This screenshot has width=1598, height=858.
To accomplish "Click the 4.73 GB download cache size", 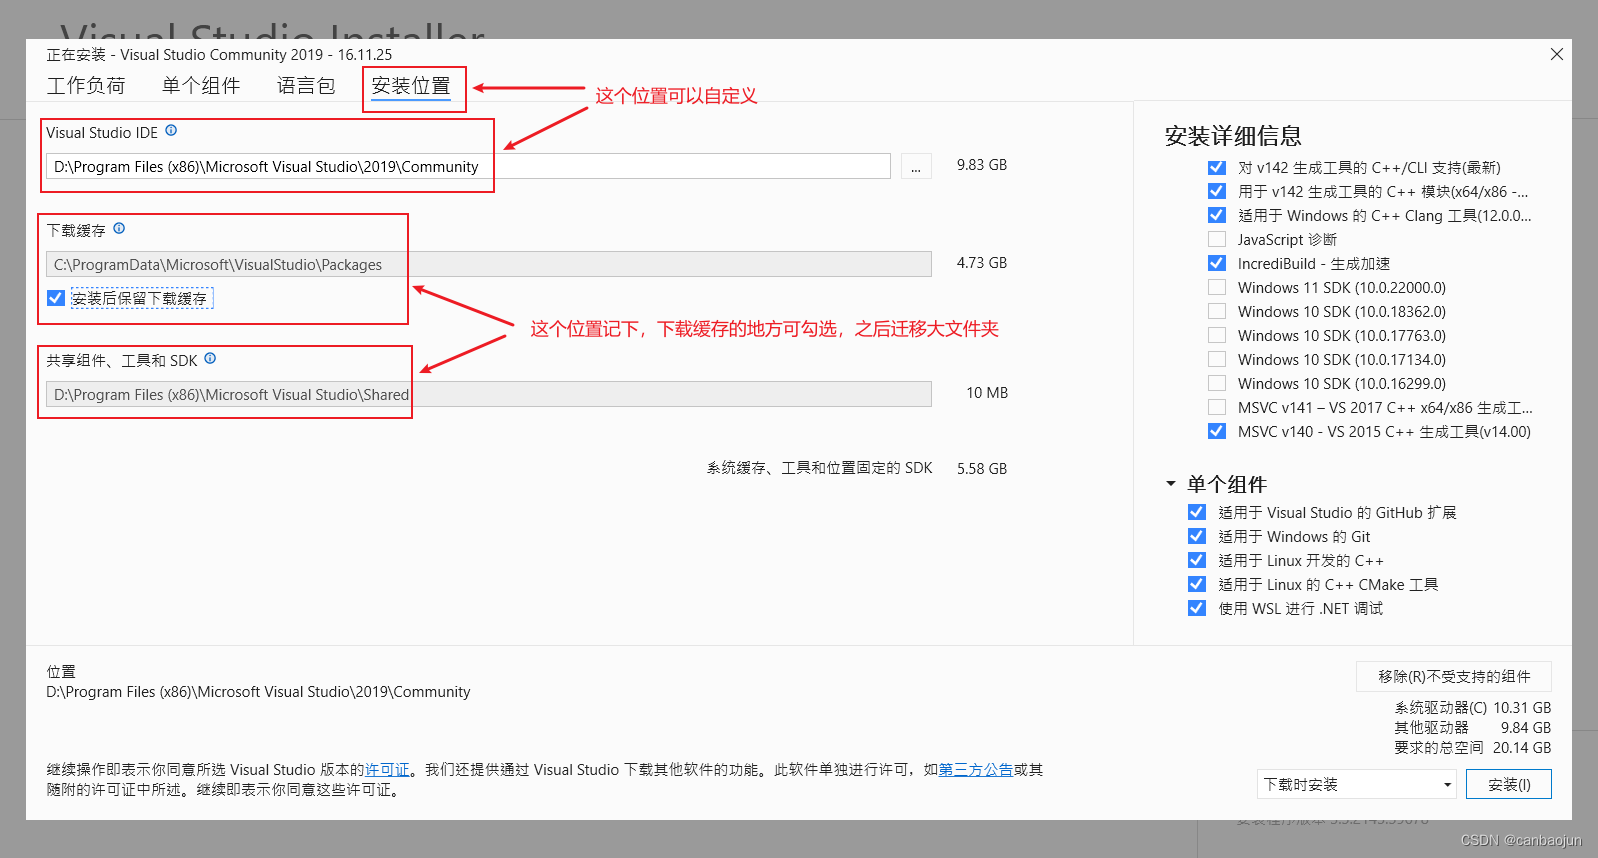I will click(x=982, y=262).
